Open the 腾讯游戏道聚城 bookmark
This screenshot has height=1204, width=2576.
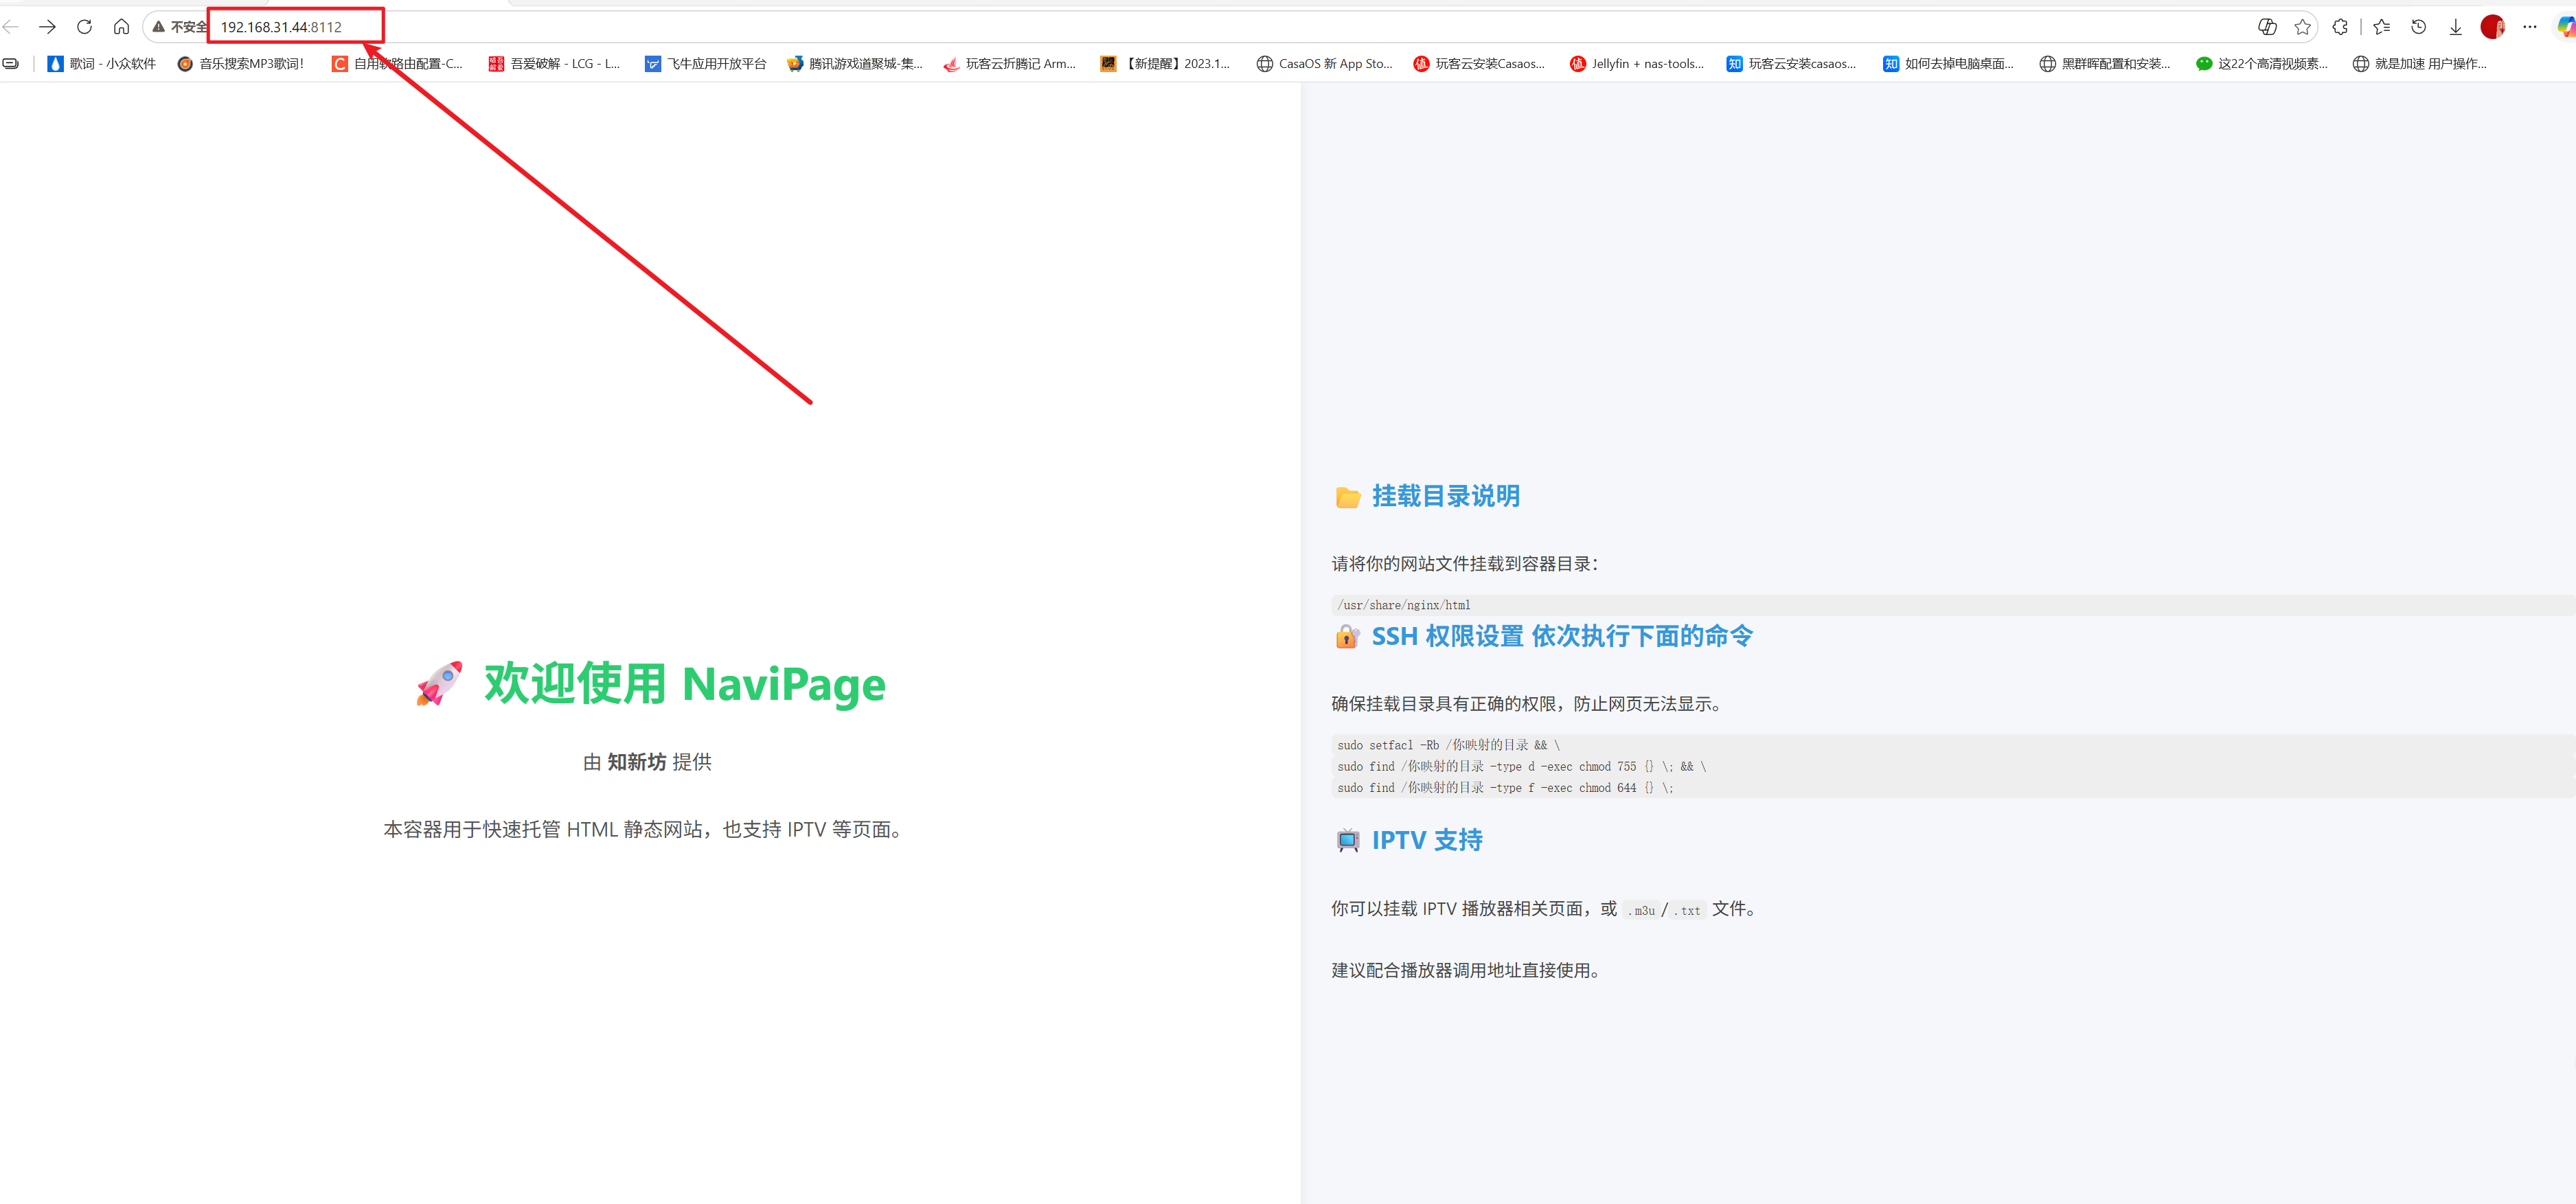[855, 64]
